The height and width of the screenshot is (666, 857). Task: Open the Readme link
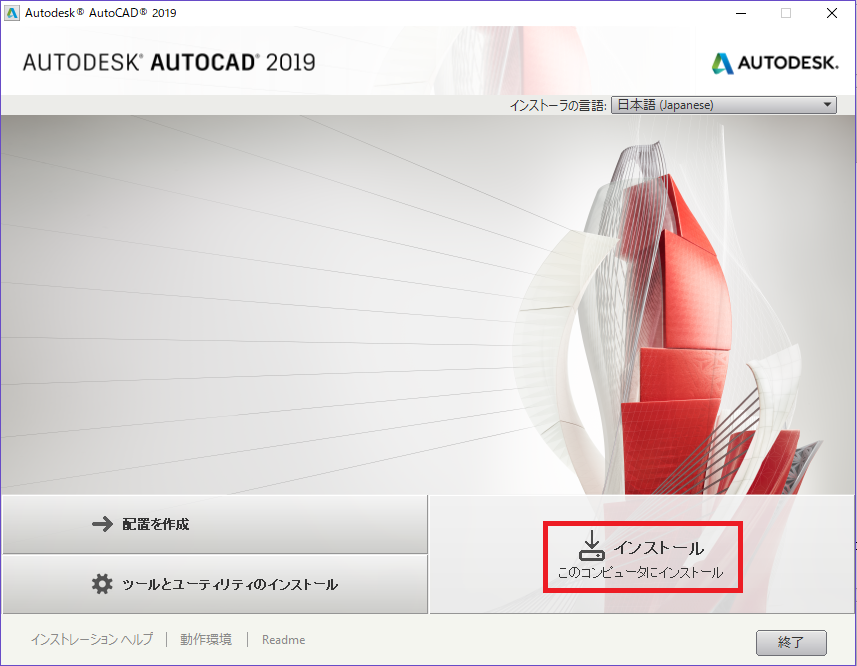[x=283, y=640]
